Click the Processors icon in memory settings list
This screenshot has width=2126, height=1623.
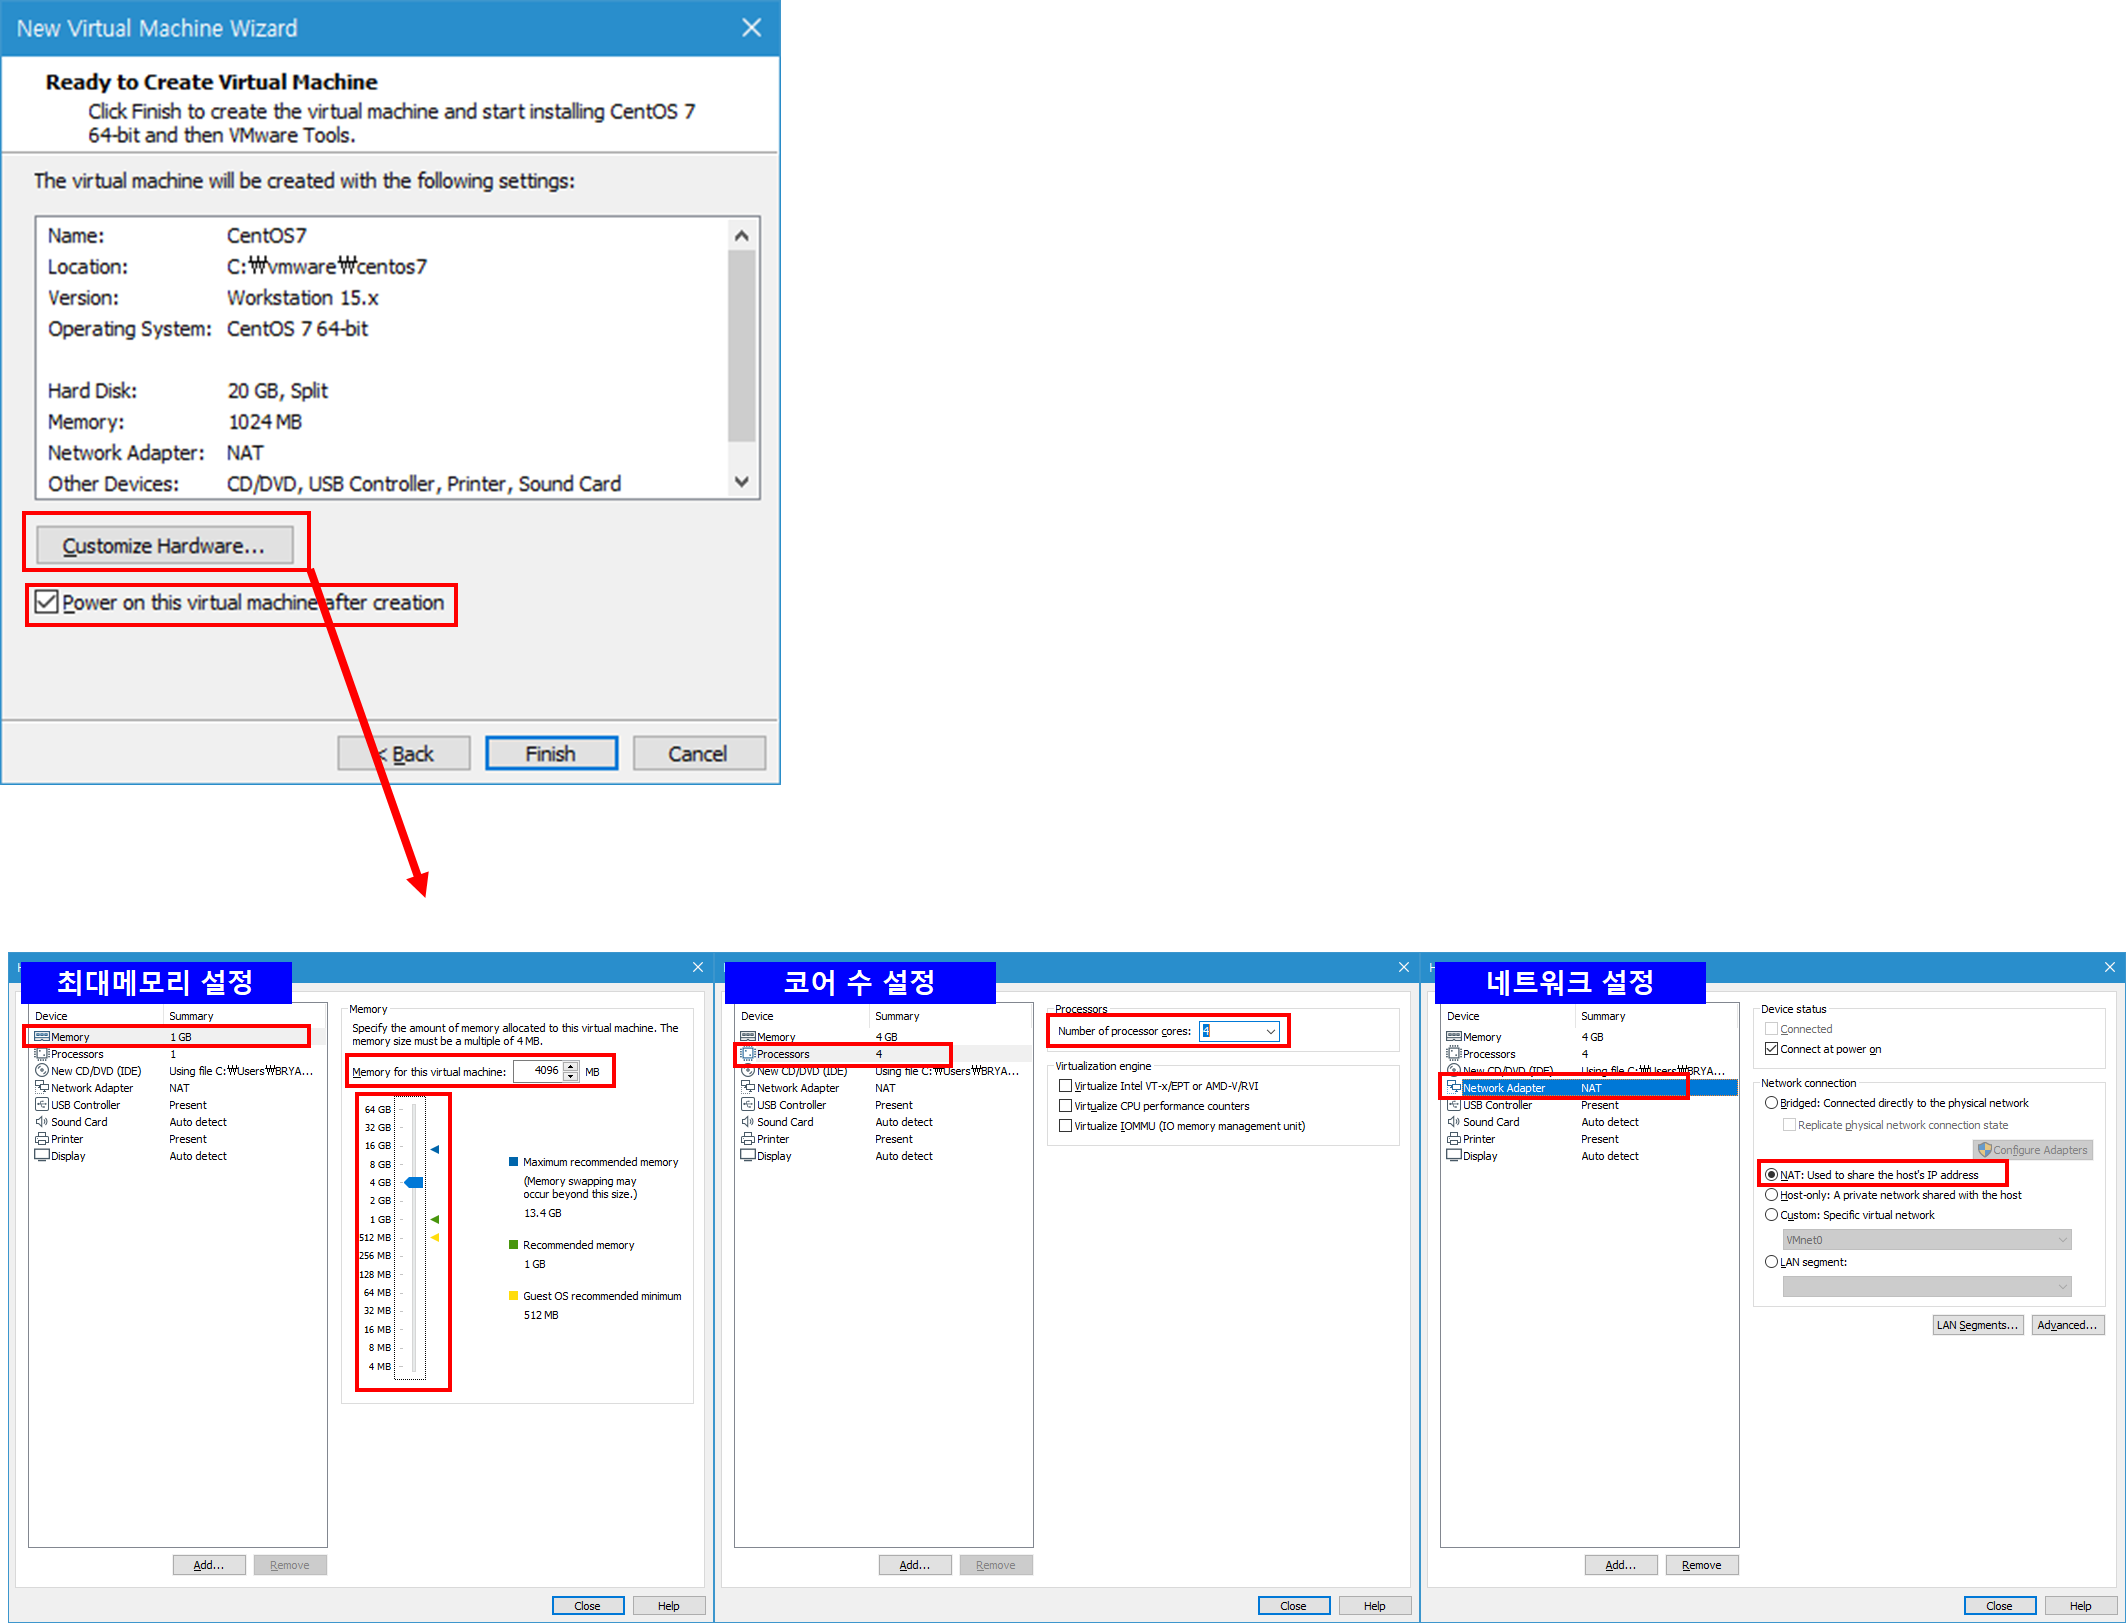pos(42,1054)
